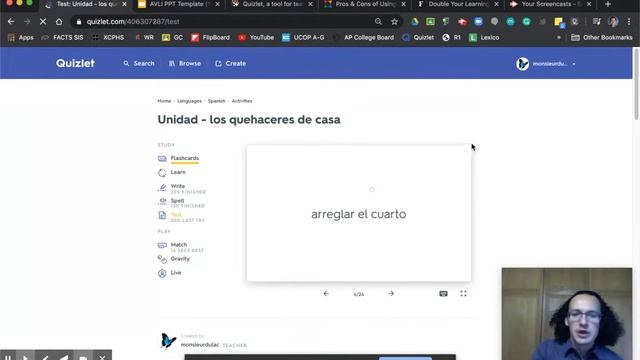
Task: Open the Chrome three-dot menu
Action: click(x=629, y=22)
